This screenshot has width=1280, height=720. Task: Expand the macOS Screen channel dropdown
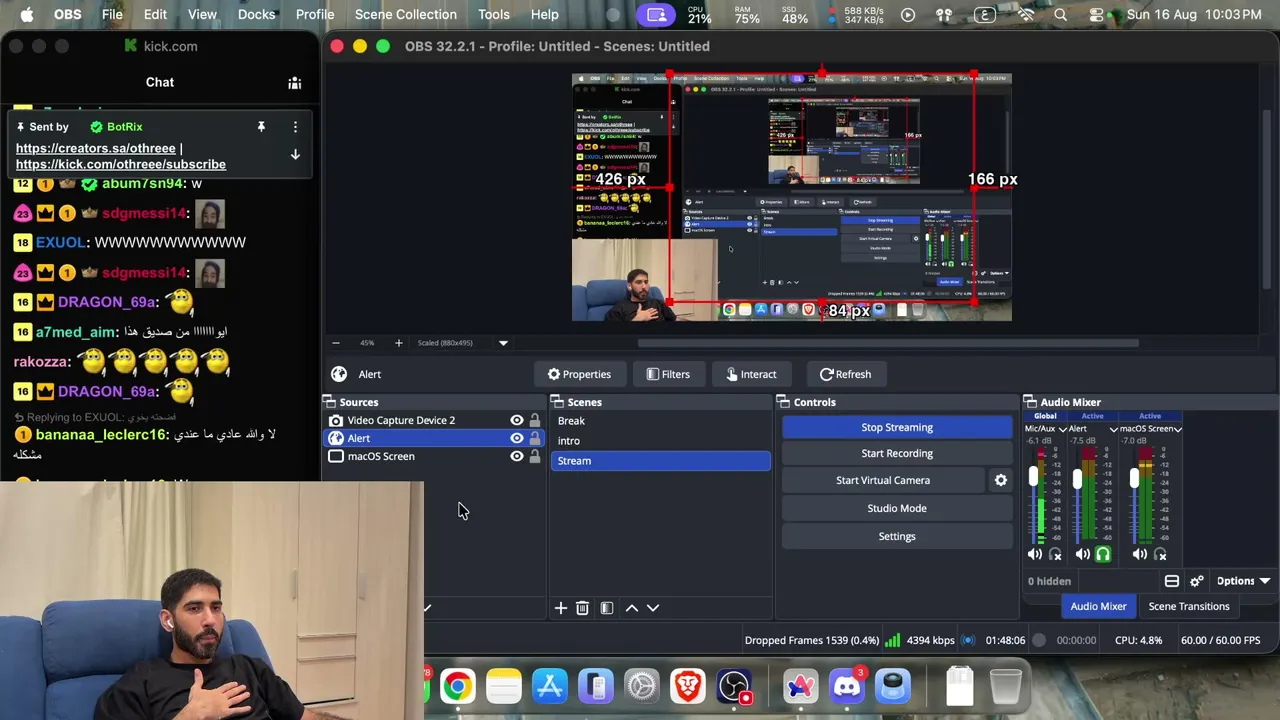tap(1179, 429)
